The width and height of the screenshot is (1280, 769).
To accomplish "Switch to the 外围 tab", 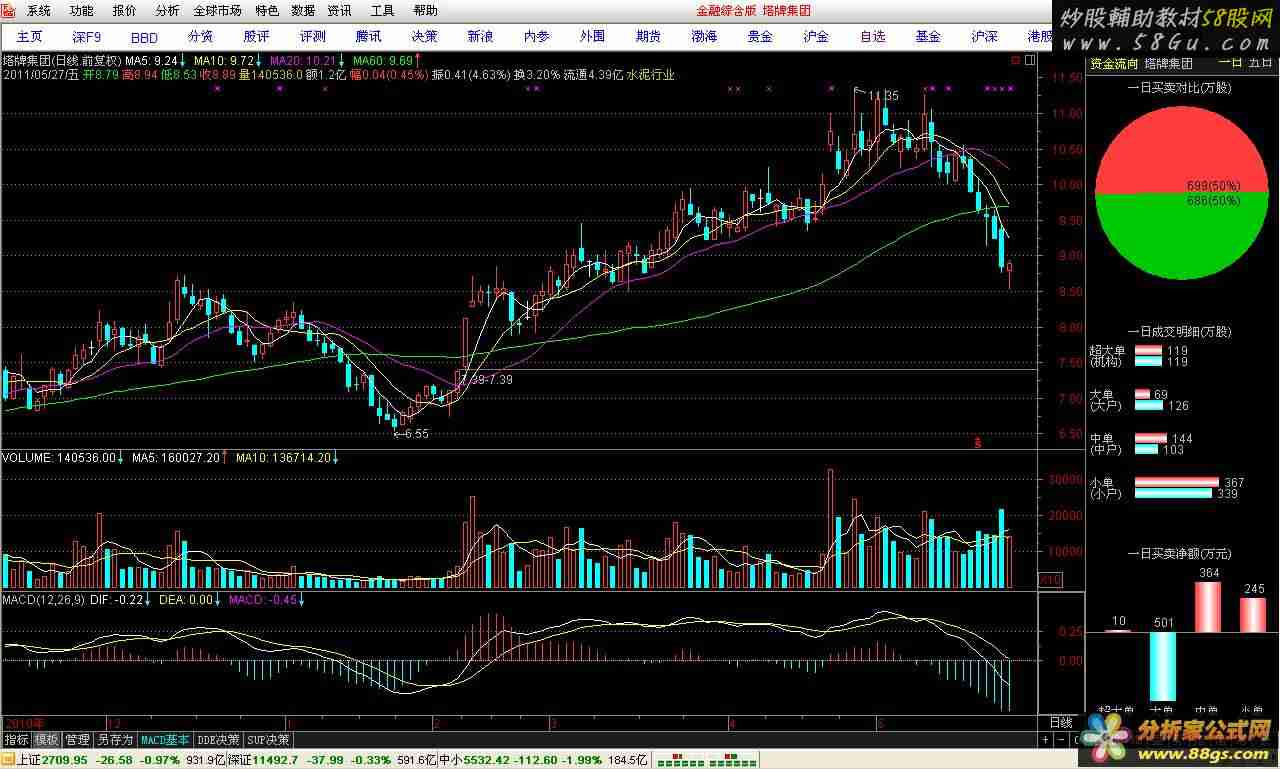I will click(x=592, y=36).
